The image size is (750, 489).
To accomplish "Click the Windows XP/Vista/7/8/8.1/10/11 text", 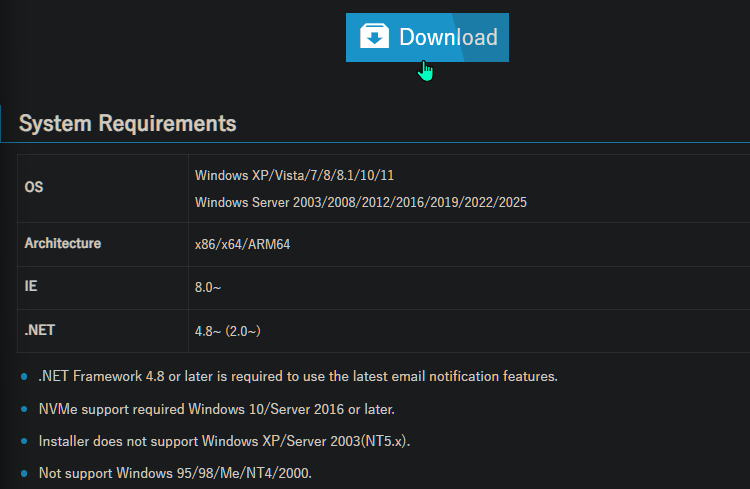I will [294, 175].
